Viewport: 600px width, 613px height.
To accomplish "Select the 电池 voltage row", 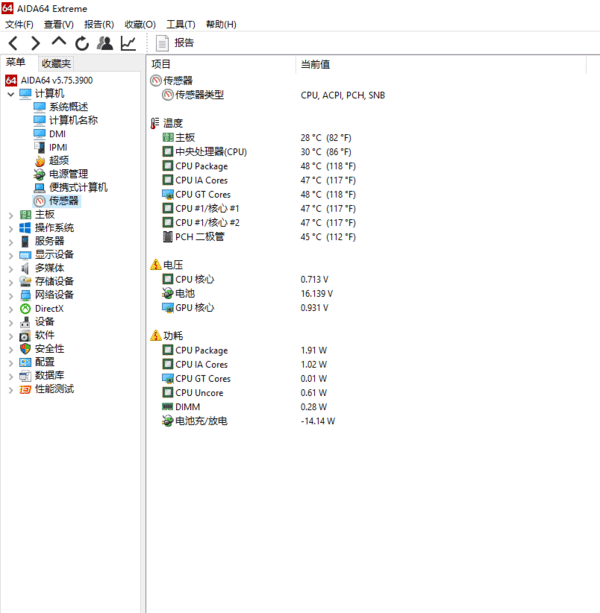I will pyautogui.click(x=247, y=293).
